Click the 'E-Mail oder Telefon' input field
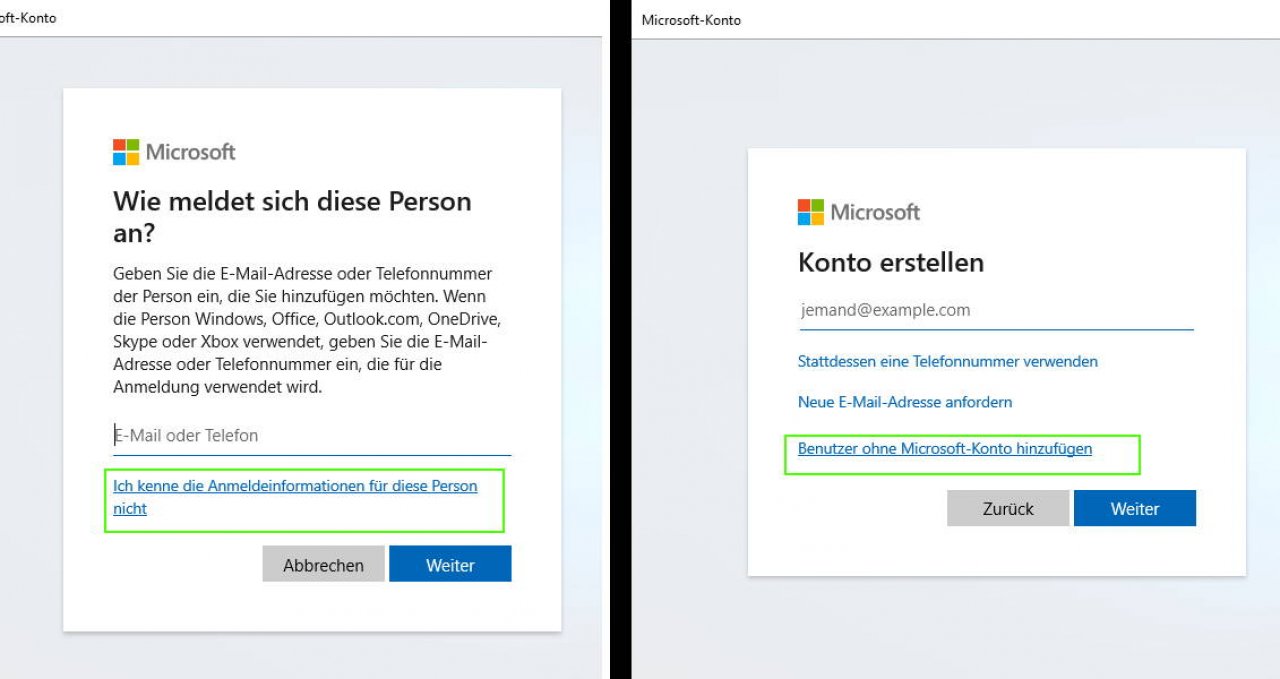The height and width of the screenshot is (679, 1280). click(x=312, y=436)
